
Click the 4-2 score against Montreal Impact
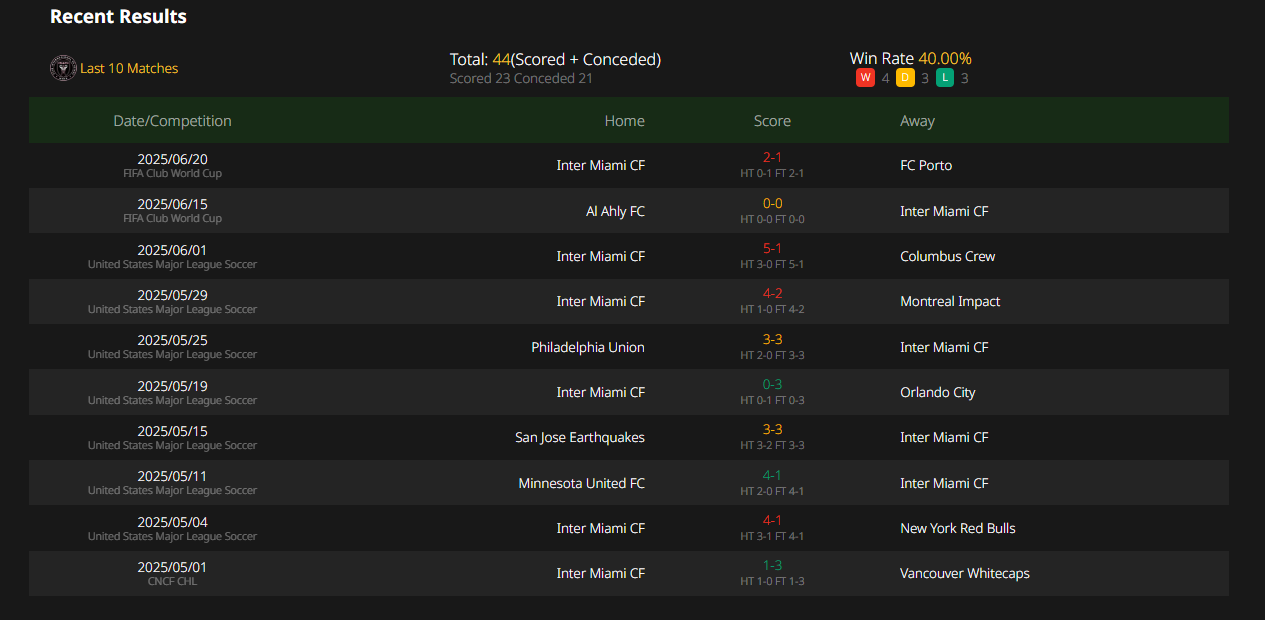(772, 293)
